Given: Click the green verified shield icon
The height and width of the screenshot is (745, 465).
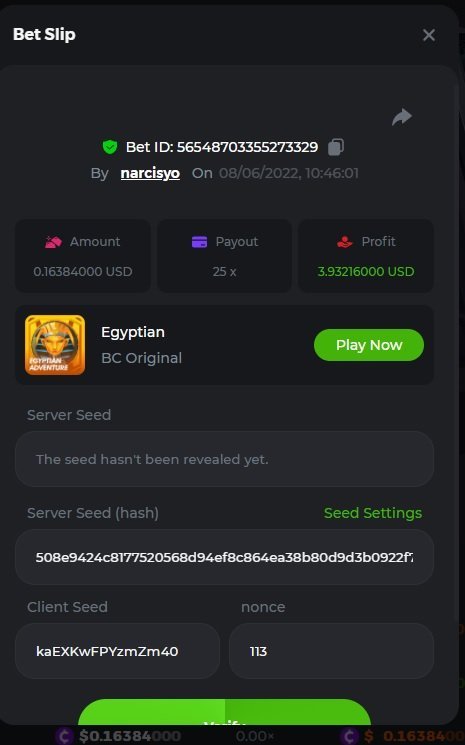Looking at the screenshot, I should point(110,147).
